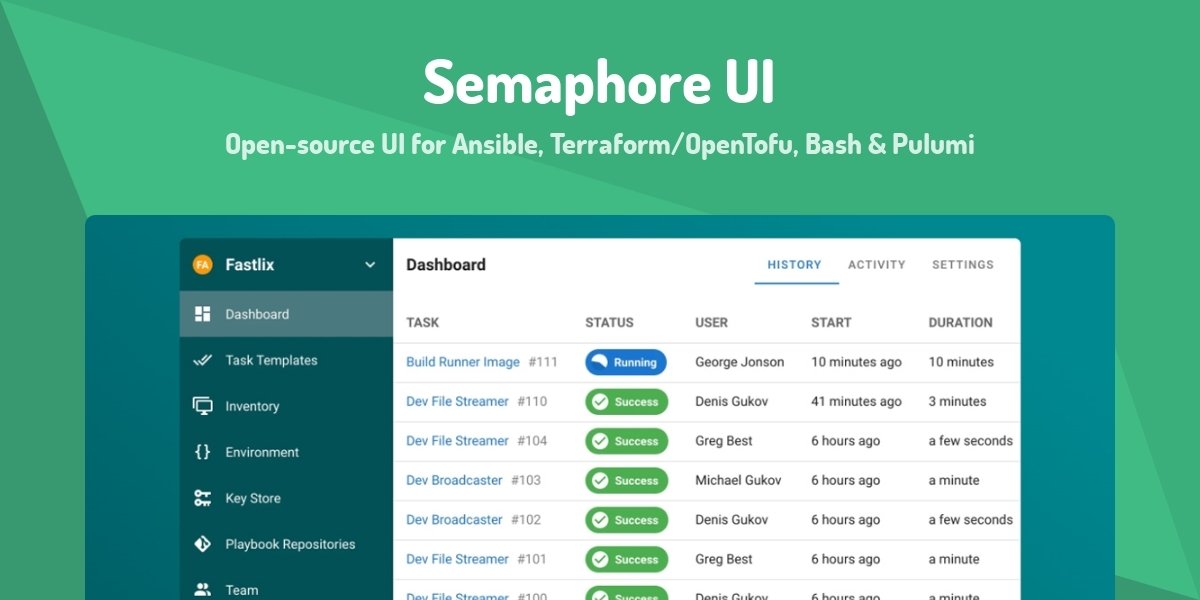
Task: Click the Environment curly braces icon
Action: click(x=202, y=452)
